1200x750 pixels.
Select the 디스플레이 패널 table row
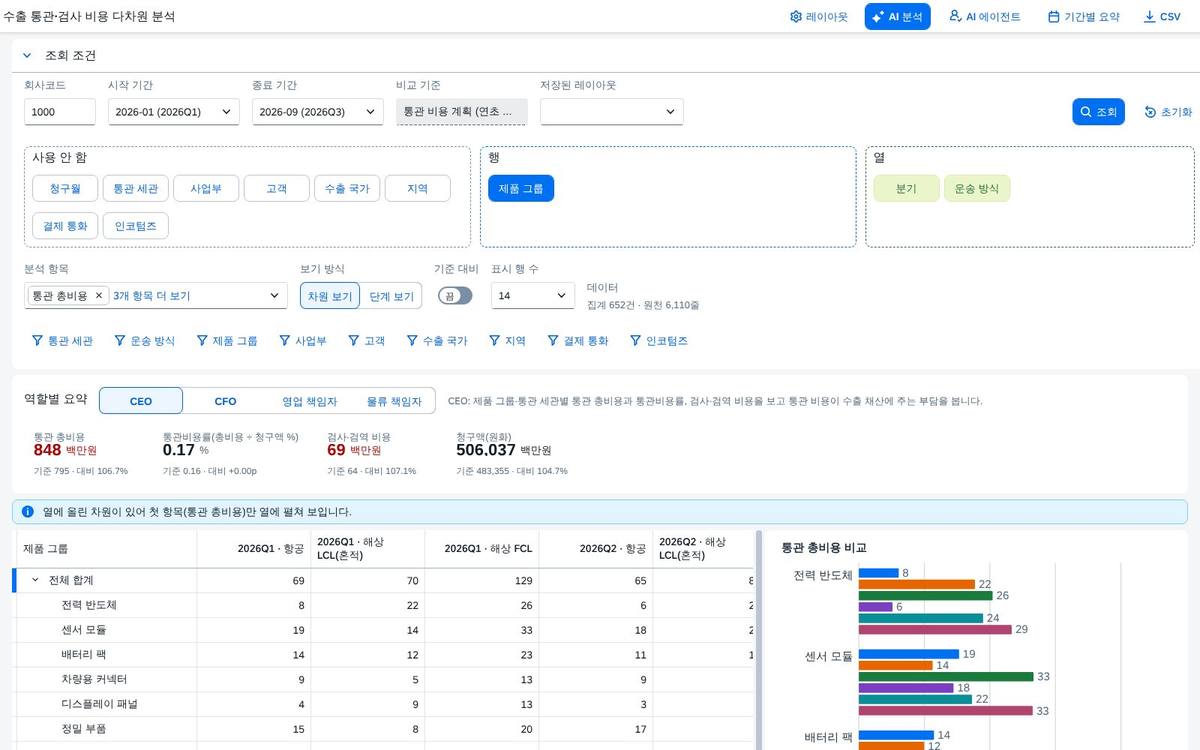tap(383, 704)
